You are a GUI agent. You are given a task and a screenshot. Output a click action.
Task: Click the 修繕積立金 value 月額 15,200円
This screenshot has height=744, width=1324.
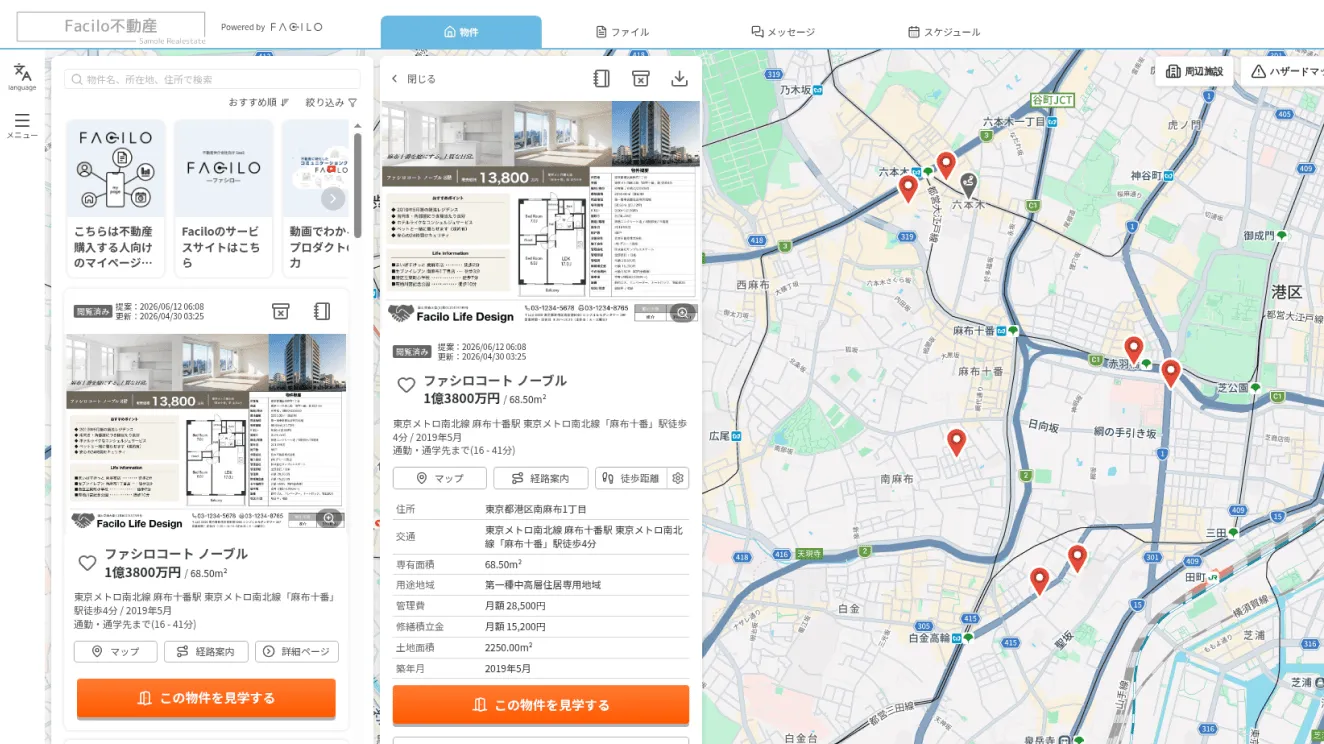pos(515,627)
